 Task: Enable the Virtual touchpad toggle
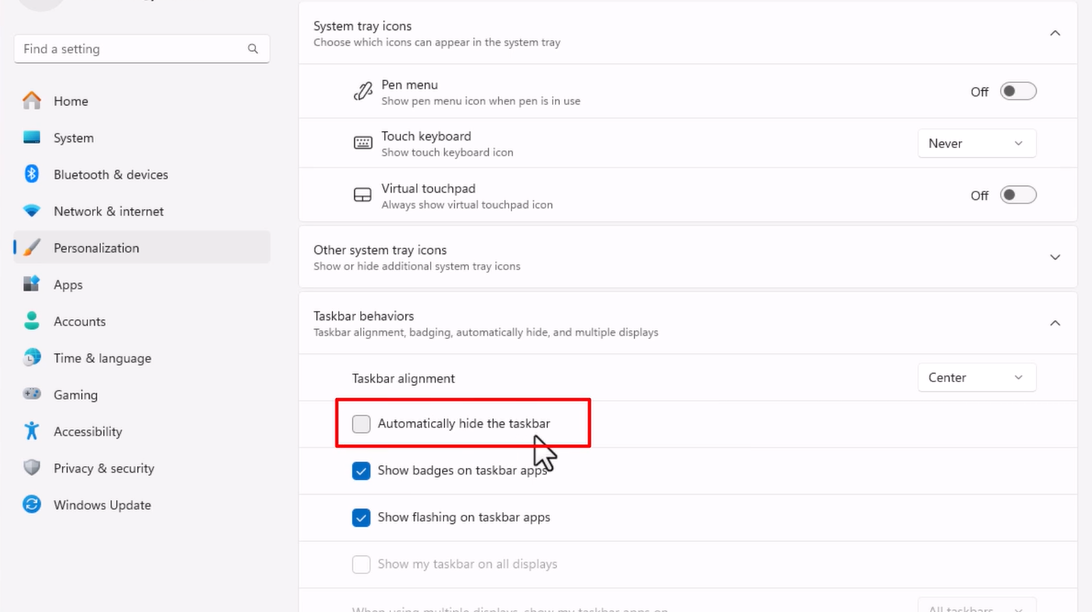point(1018,195)
